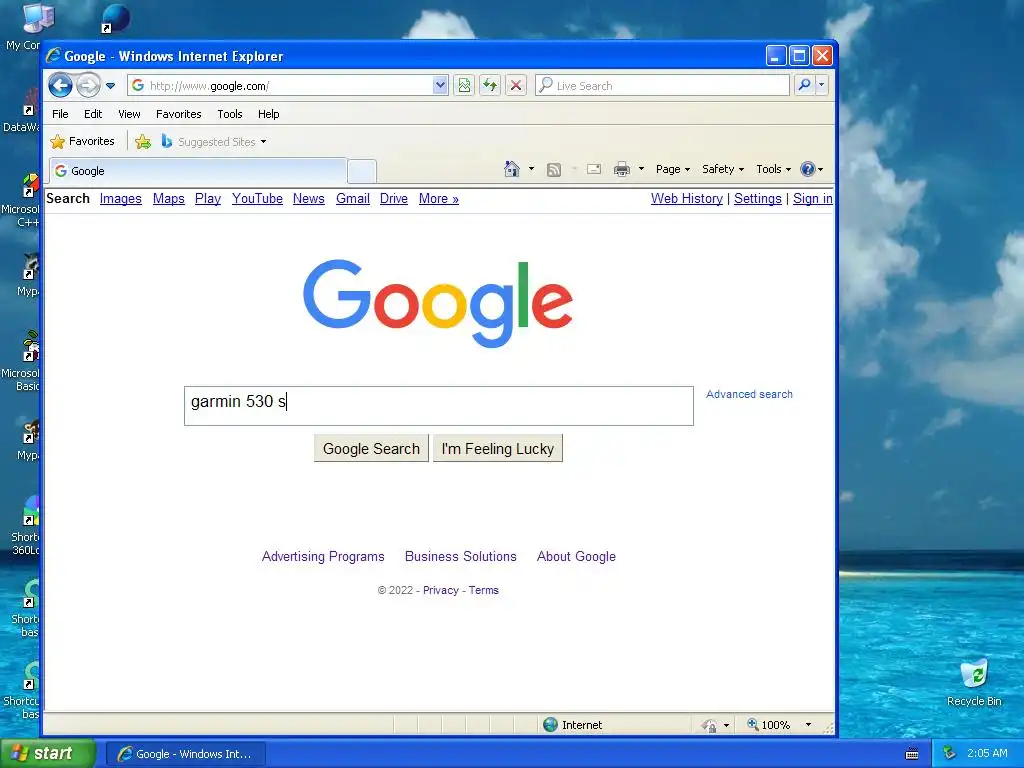
Task: Open Google Maps link
Action: [168, 199]
